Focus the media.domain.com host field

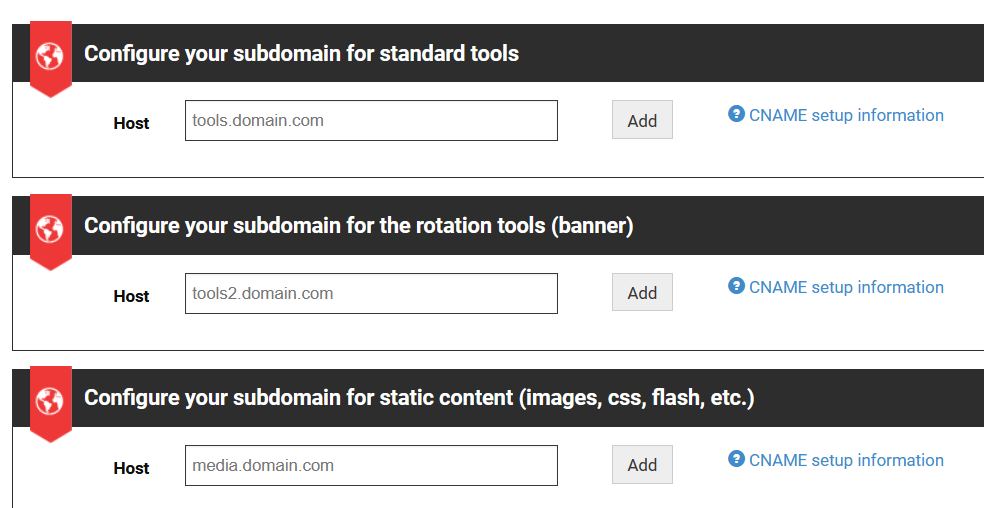click(x=371, y=465)
